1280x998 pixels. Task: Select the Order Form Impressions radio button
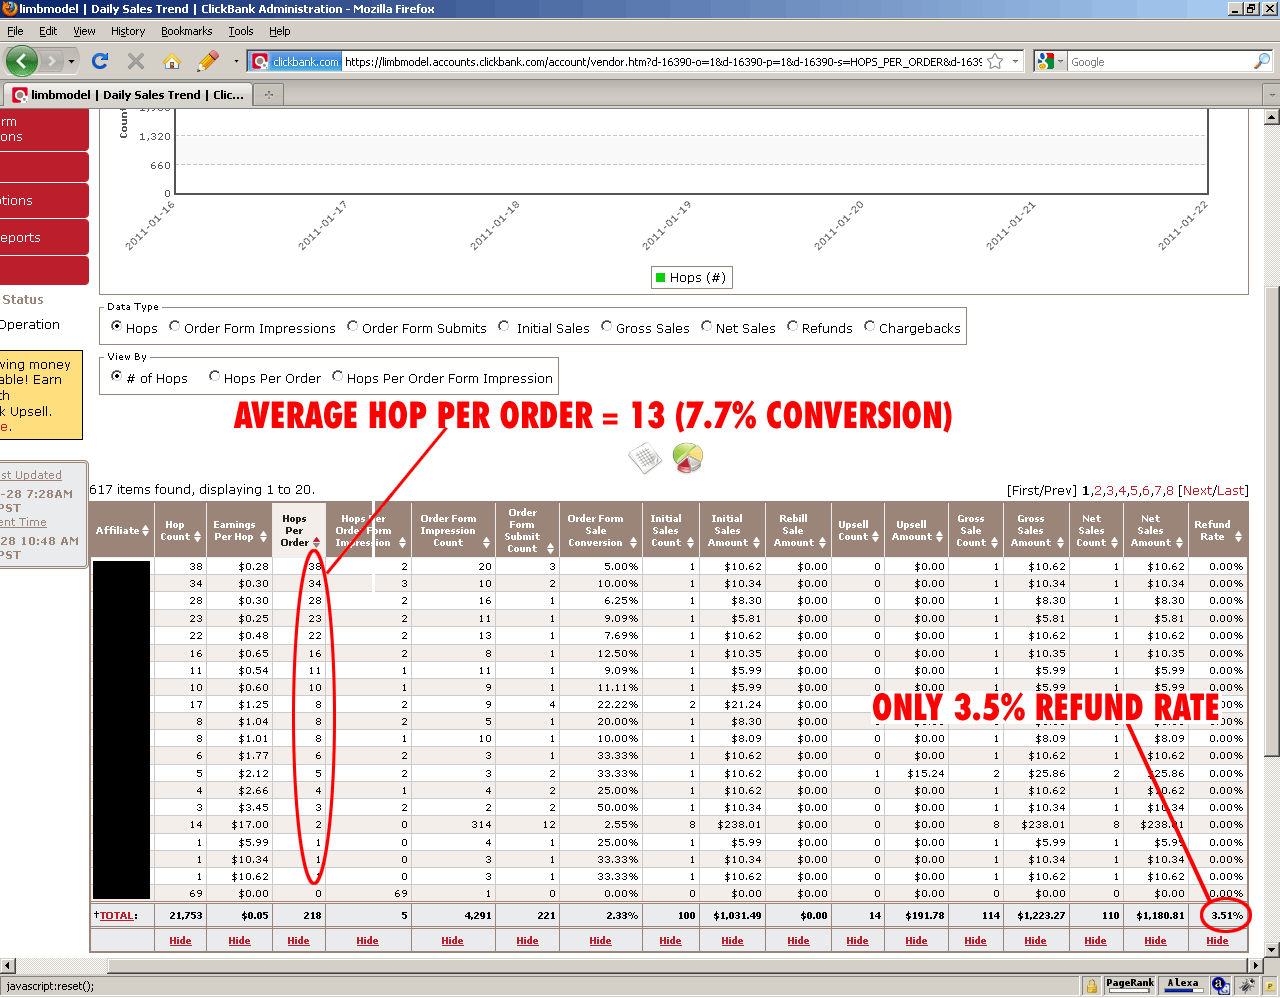[175, 327]
